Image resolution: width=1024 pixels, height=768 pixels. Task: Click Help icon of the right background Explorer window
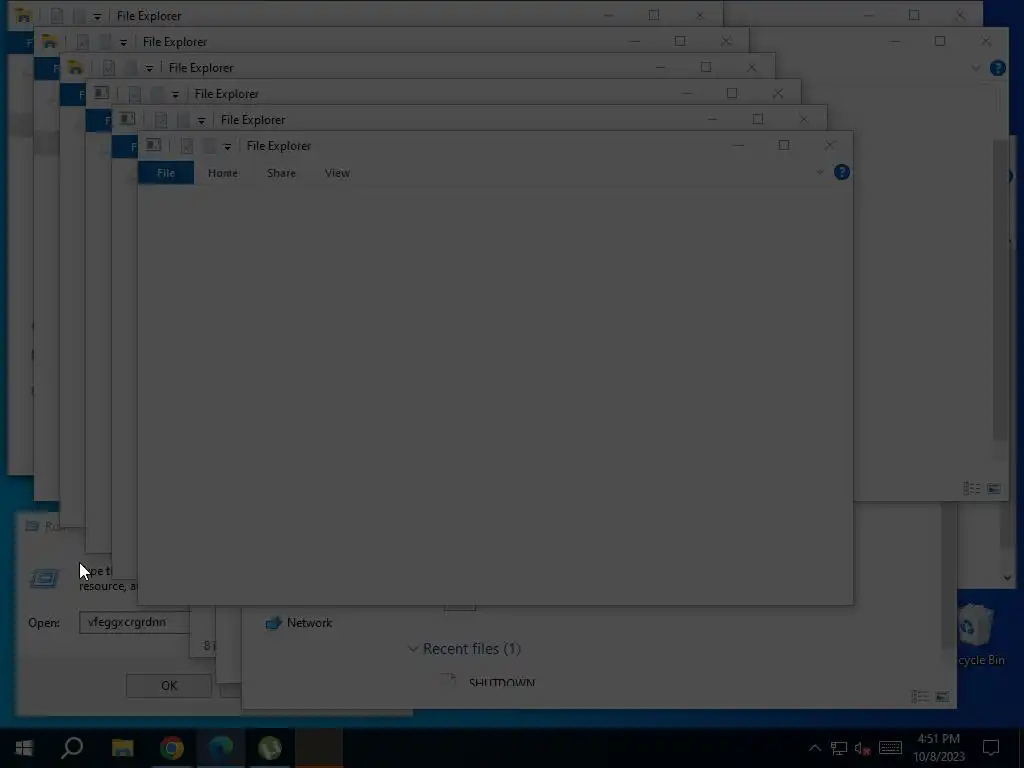point(998,68)
